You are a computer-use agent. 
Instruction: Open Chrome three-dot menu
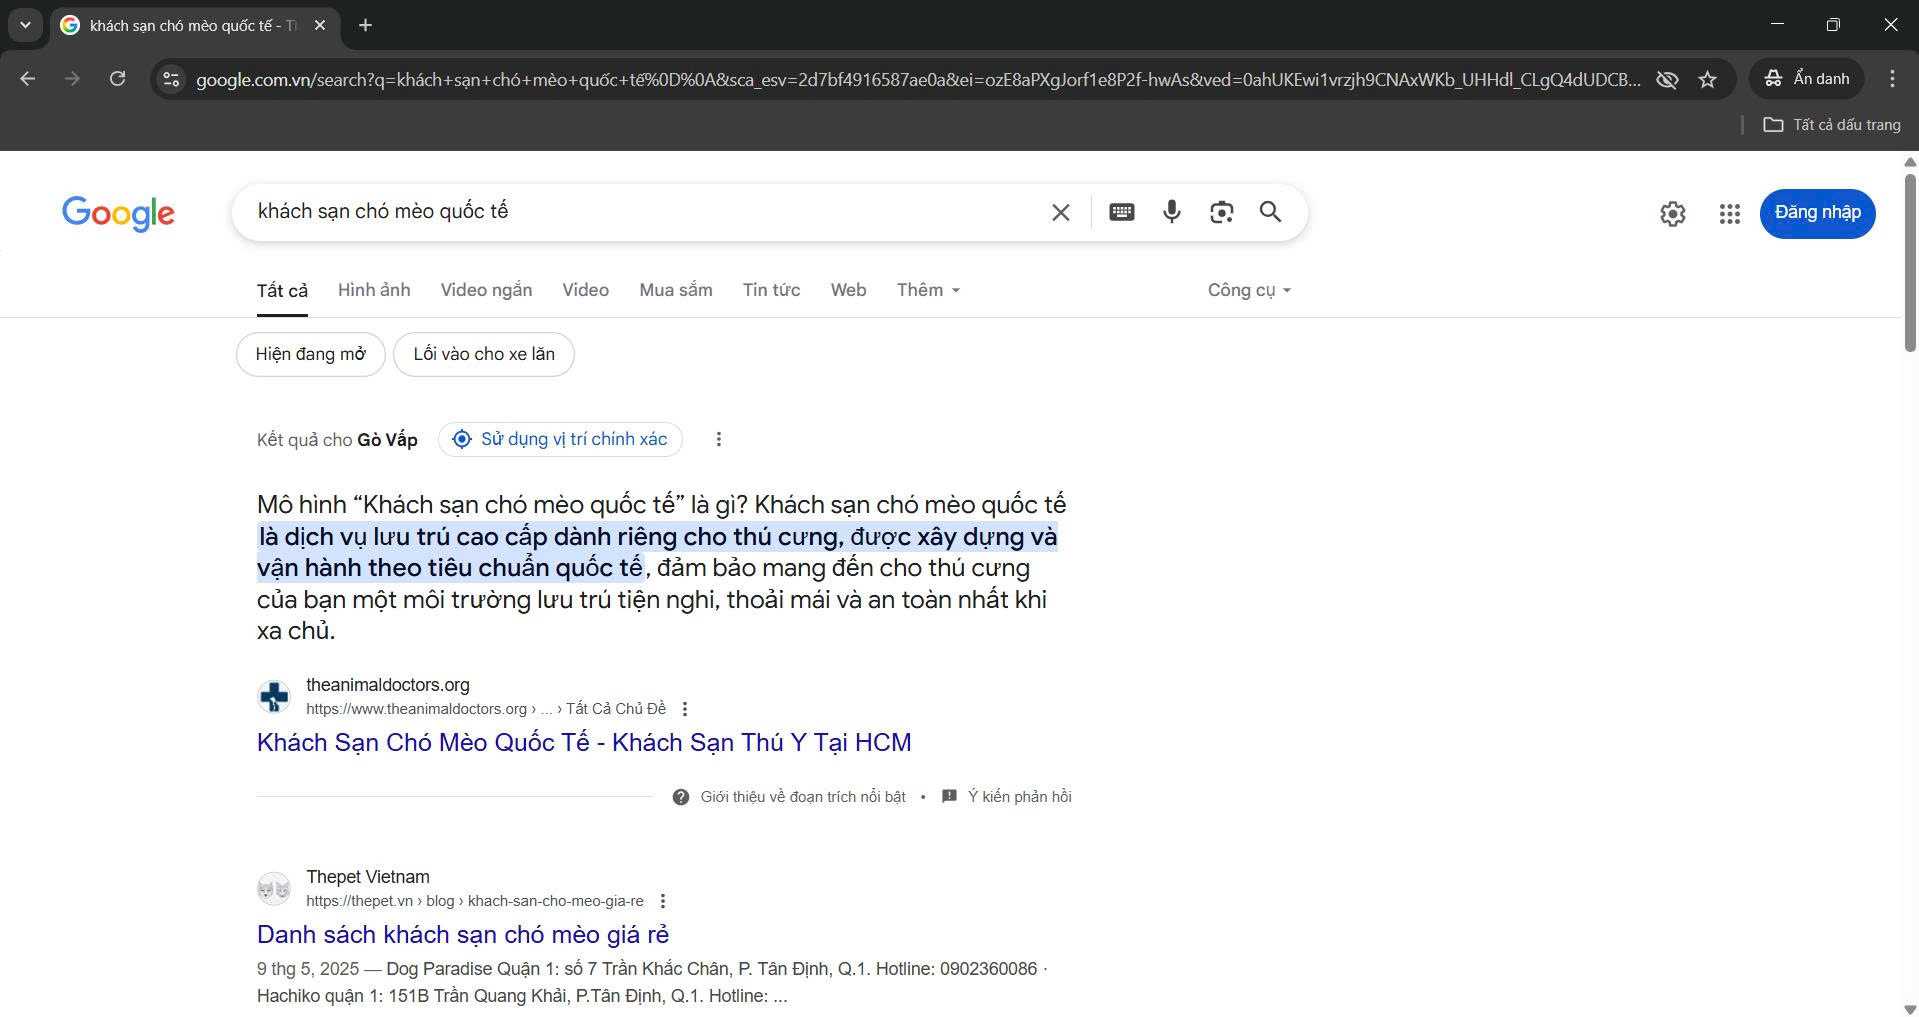[1892, 79]
